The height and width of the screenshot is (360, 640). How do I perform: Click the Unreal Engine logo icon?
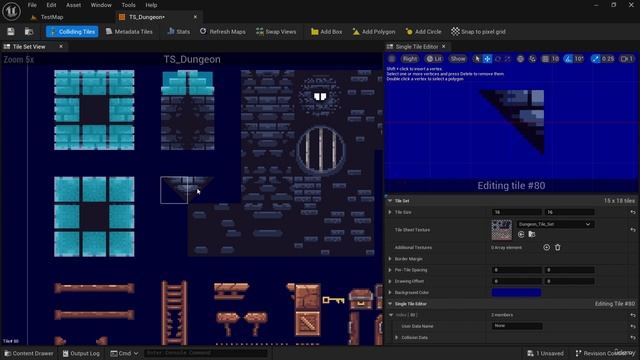click(11, 11)
